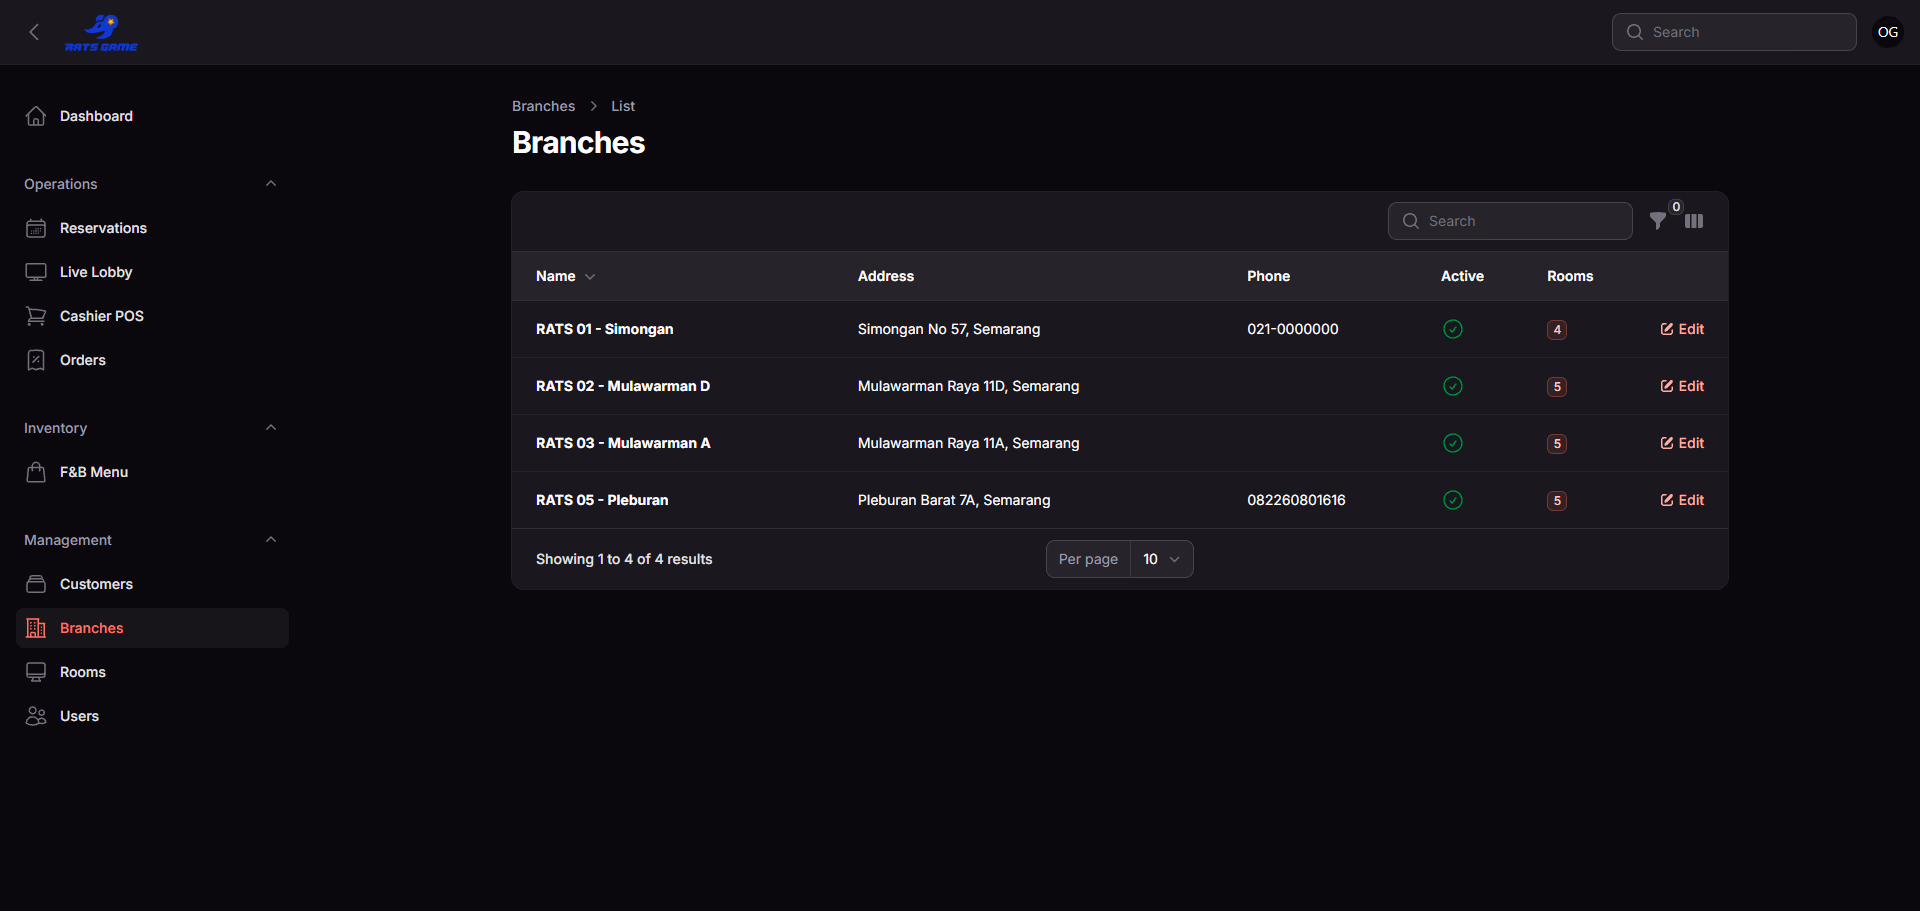Collapse the Inventory sidebar group
The width and height of the screenshot is (1920, 911).
coord(271,428)
